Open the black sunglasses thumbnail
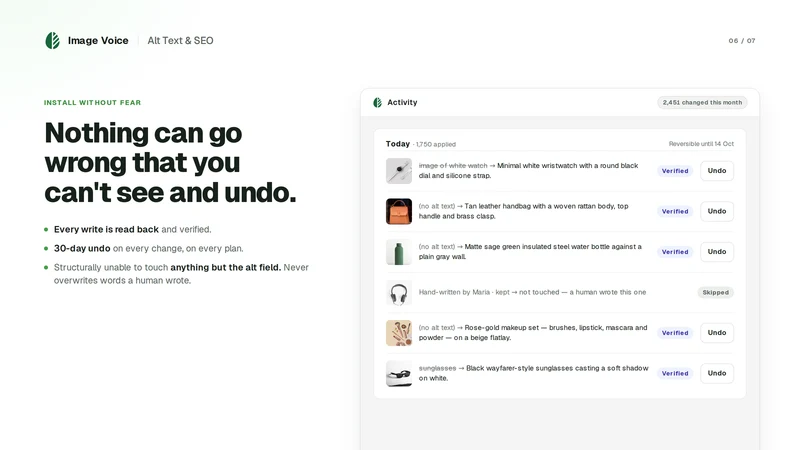This screenshot has width=800, height=450. 399,373
